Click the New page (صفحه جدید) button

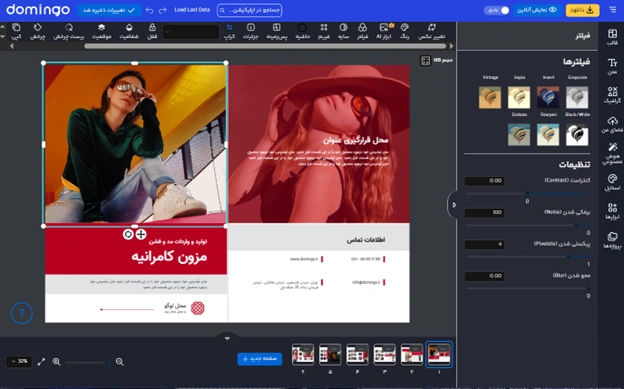[x=260, y=359]
